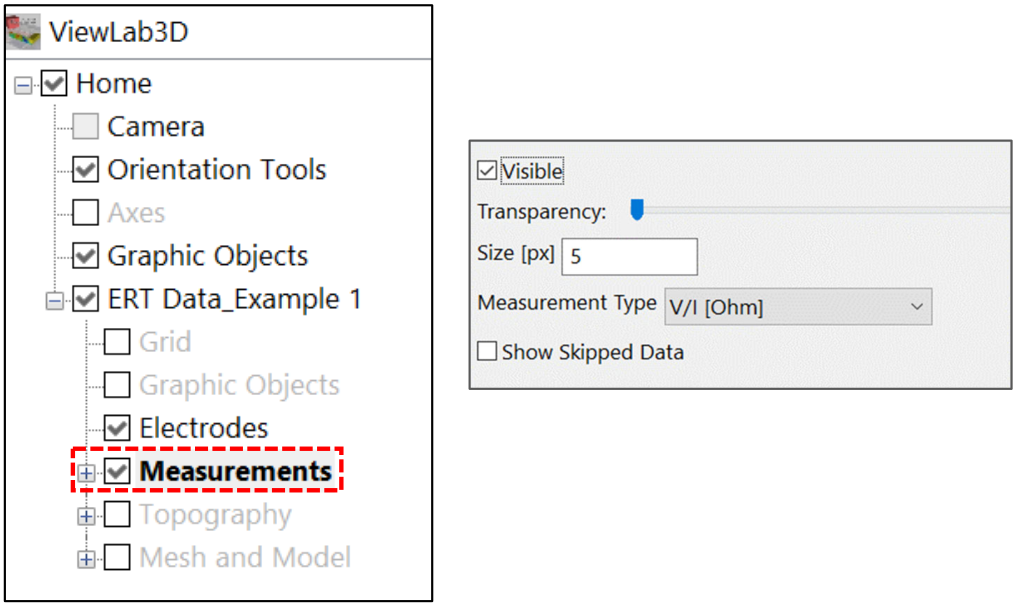
Task: Enable Show Skipped Data checkbox
Action: coord(487,352)
